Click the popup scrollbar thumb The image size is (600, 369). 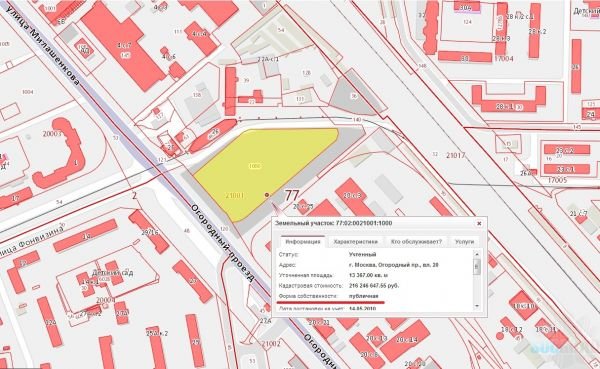pyautogui.click(x=477, y=266)
